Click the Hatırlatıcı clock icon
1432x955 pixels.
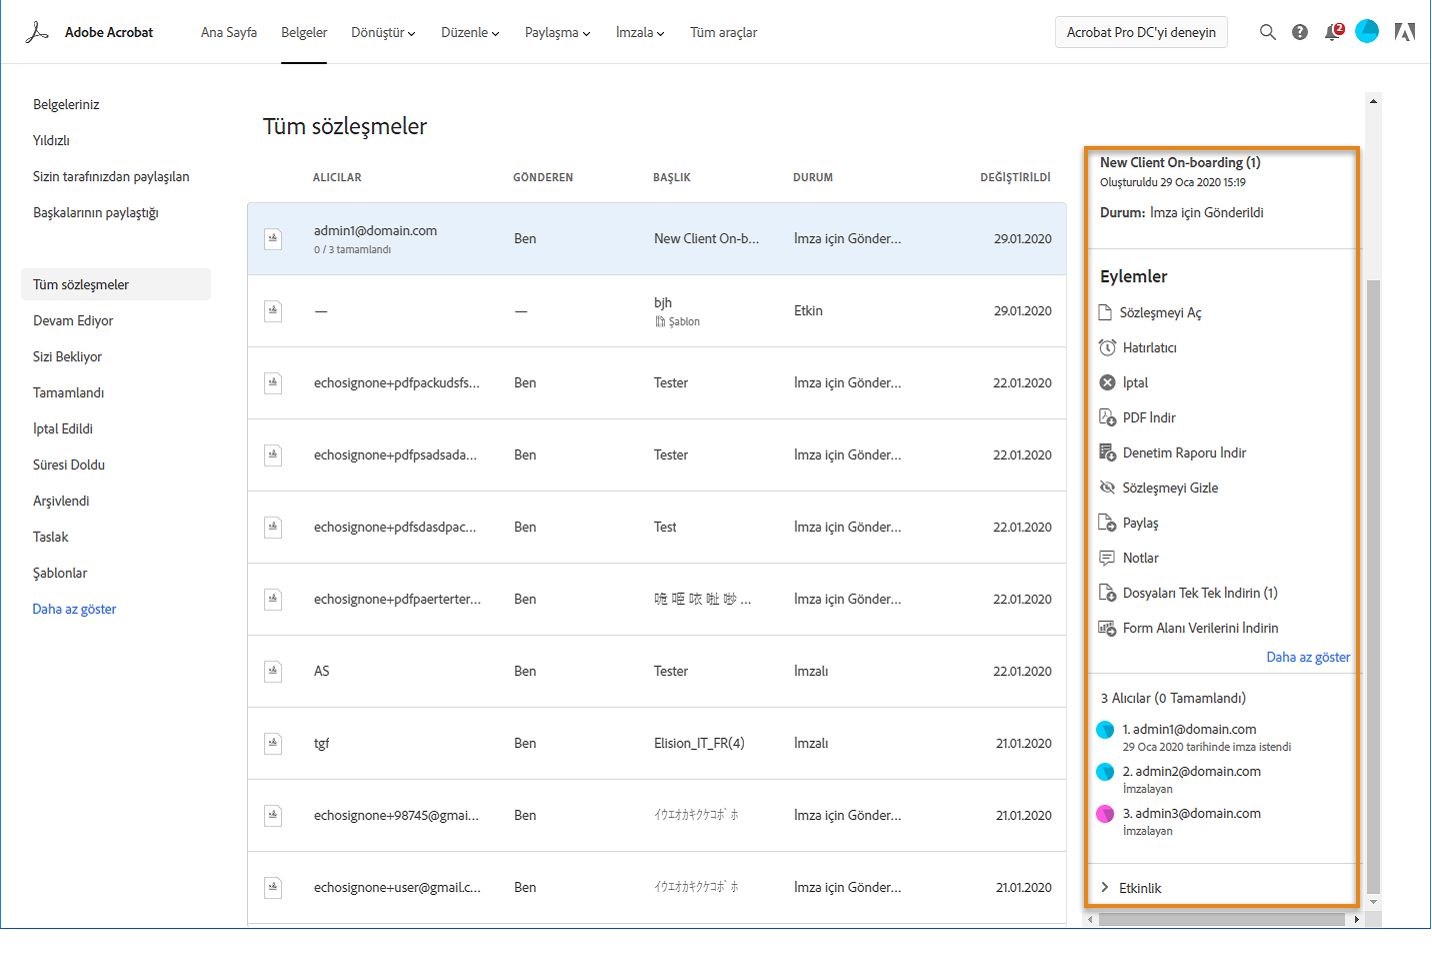coord(1107,347)
